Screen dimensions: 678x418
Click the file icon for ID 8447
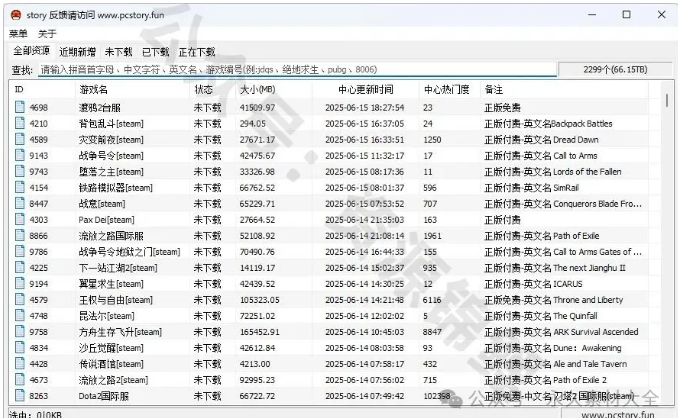[x=20, y=203]
